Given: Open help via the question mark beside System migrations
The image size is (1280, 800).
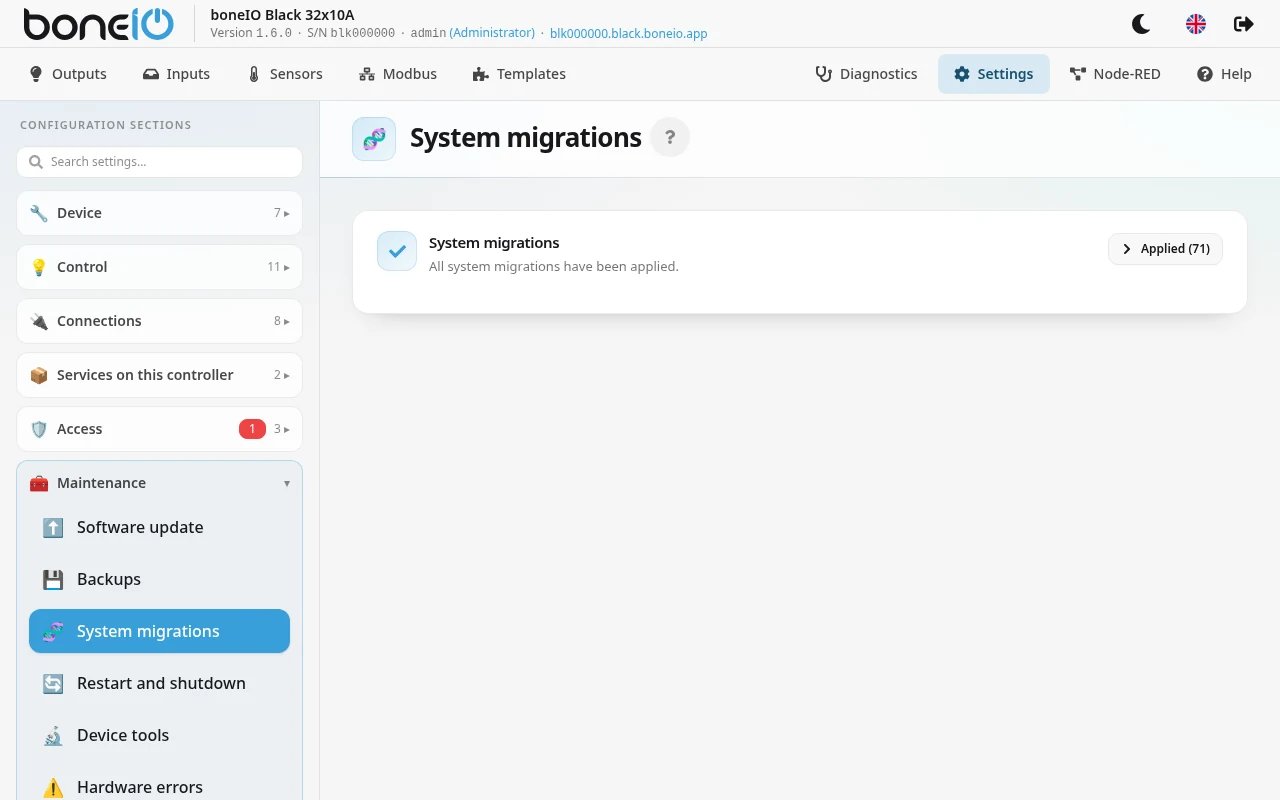Looking at the screenshot, I should [670, 137].
